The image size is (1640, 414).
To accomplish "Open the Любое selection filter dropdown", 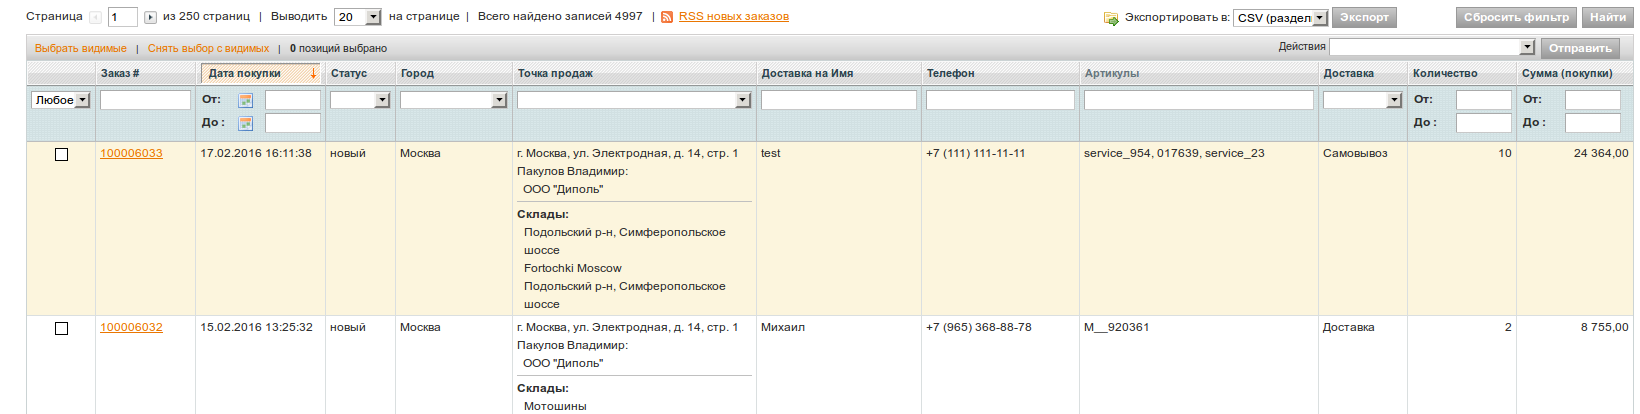I will pyautogui.click(x=61, y=100).
